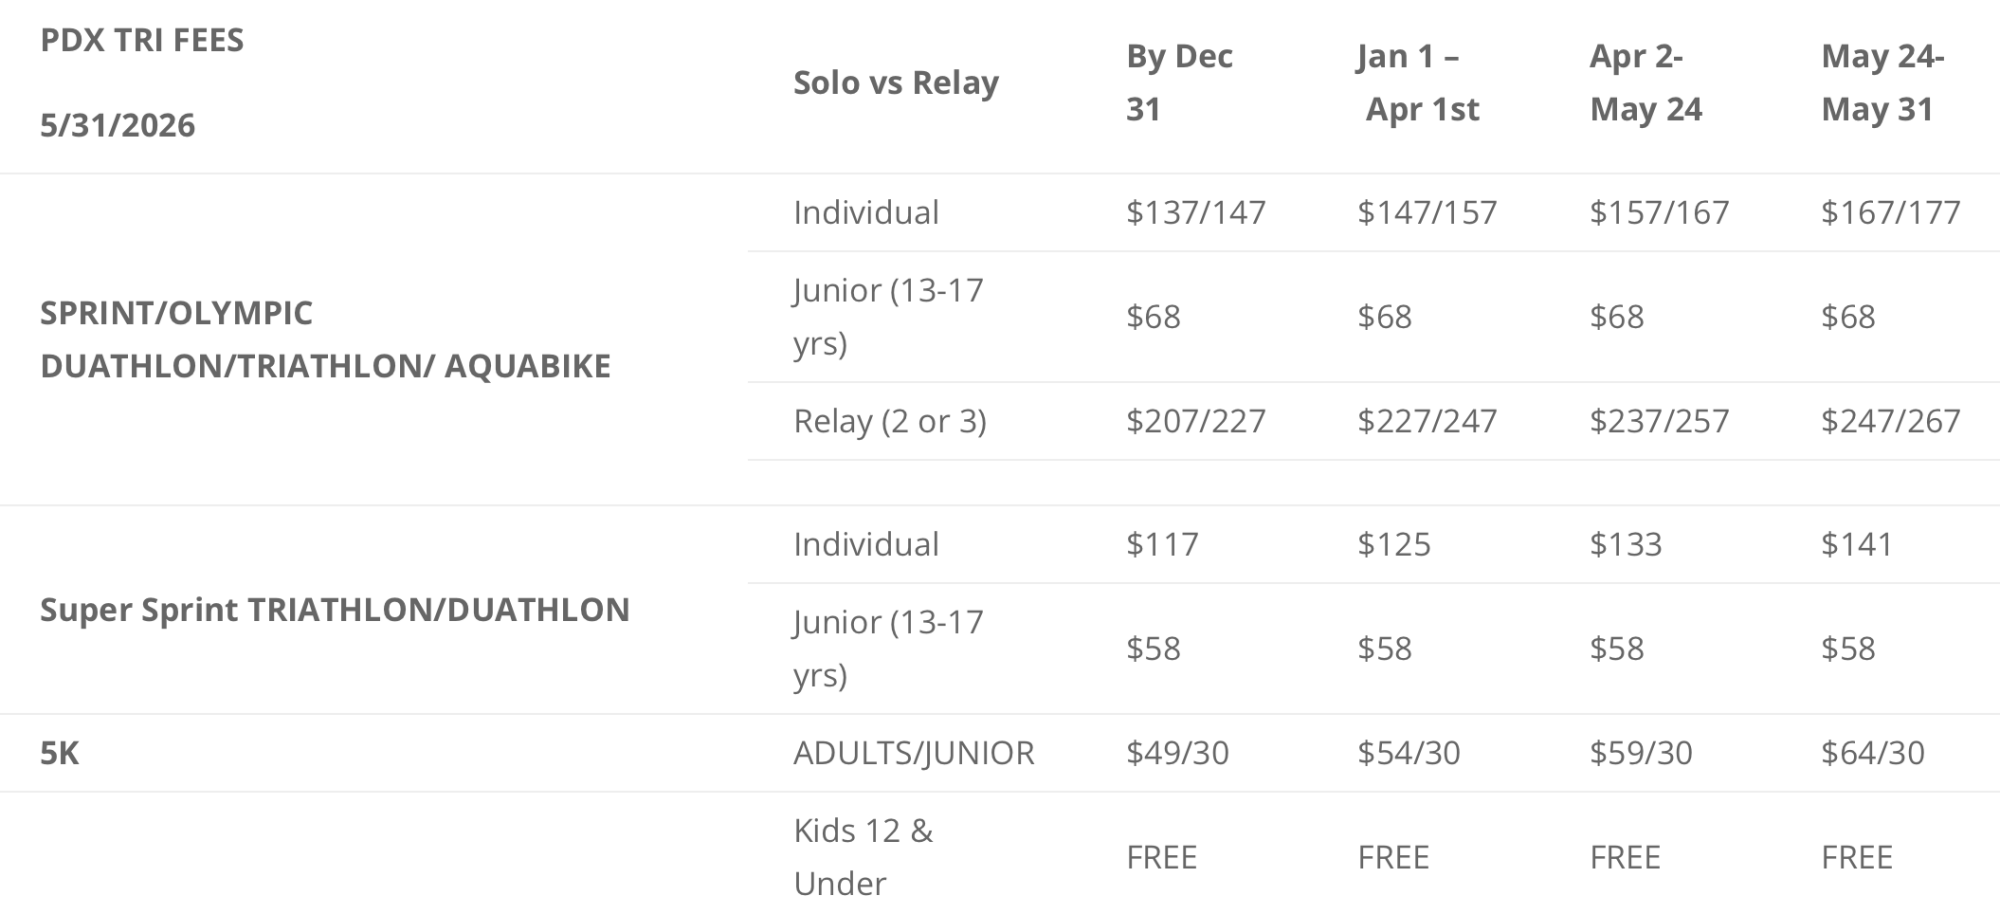
Task: Click the Jan 1 – Apr 1st header
Action: coord(1417,82)
